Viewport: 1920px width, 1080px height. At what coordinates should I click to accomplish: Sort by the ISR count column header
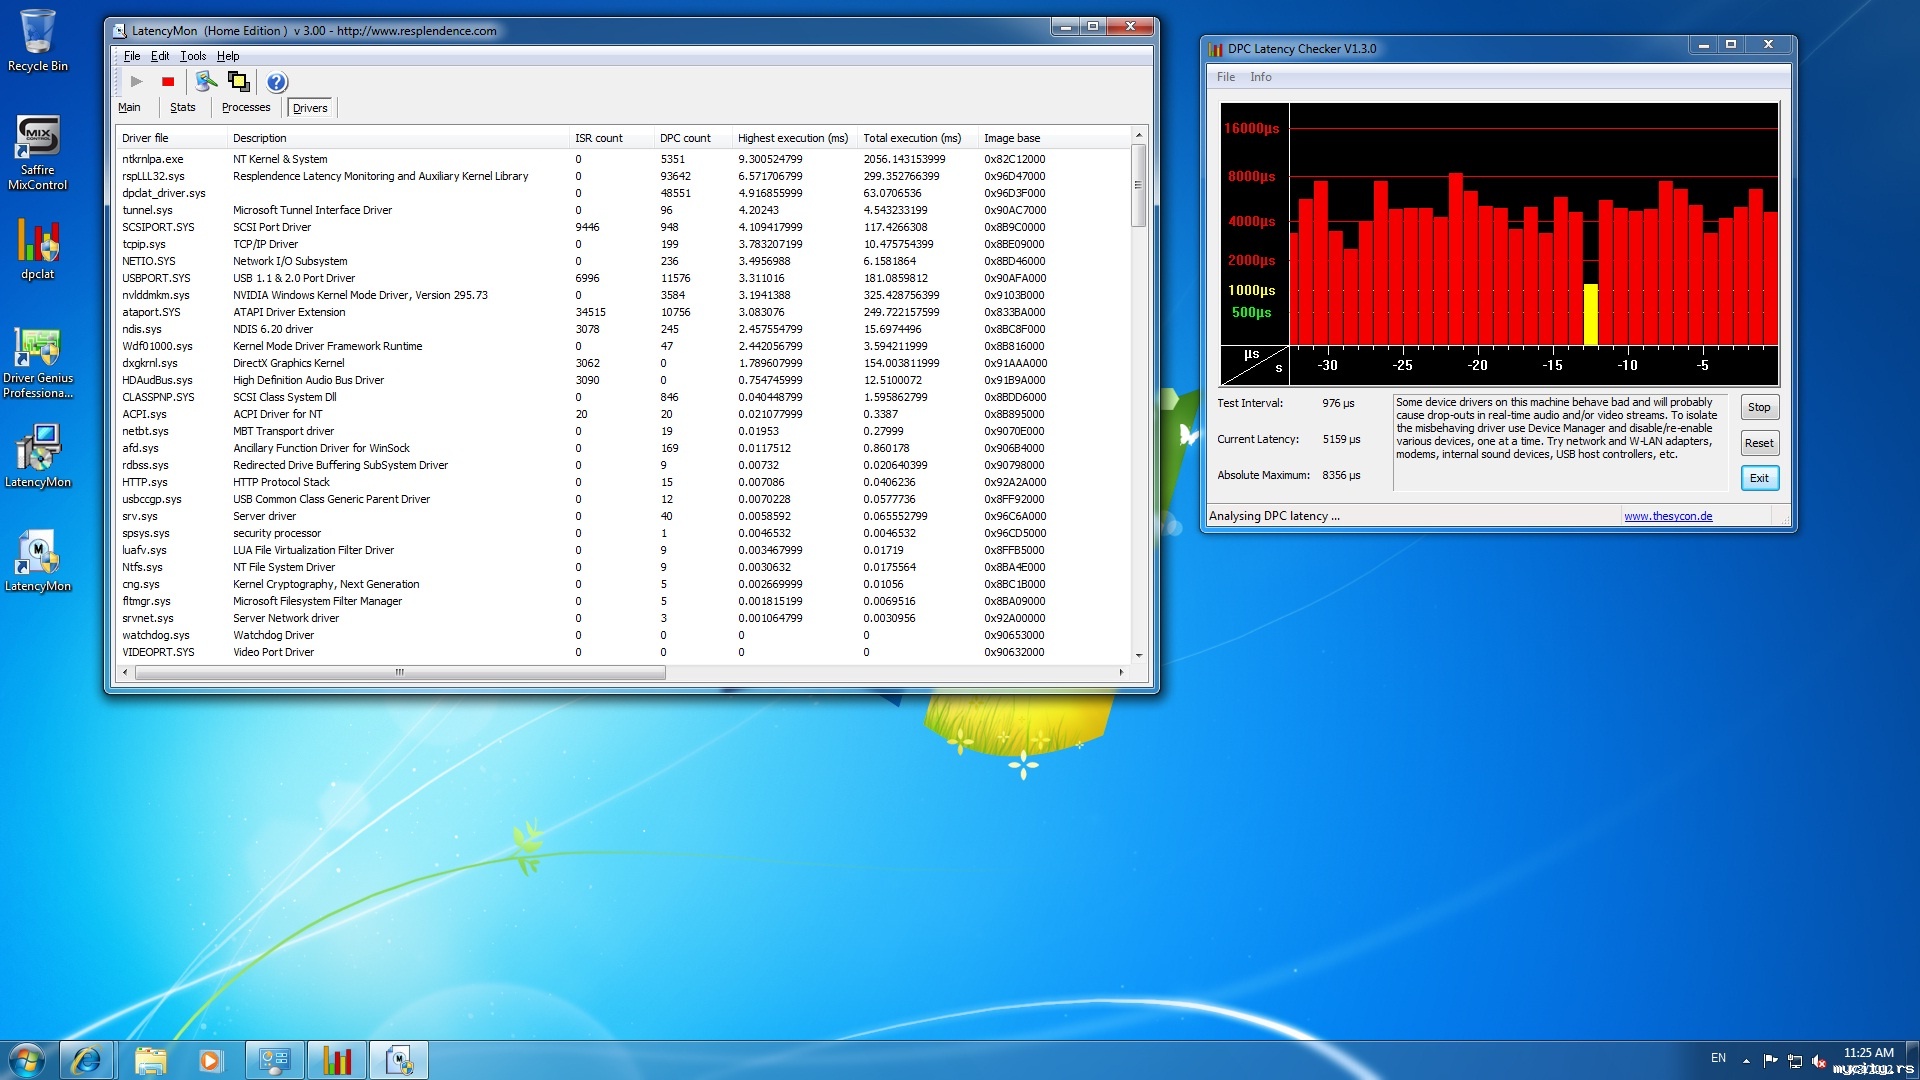tap(611, 138)
